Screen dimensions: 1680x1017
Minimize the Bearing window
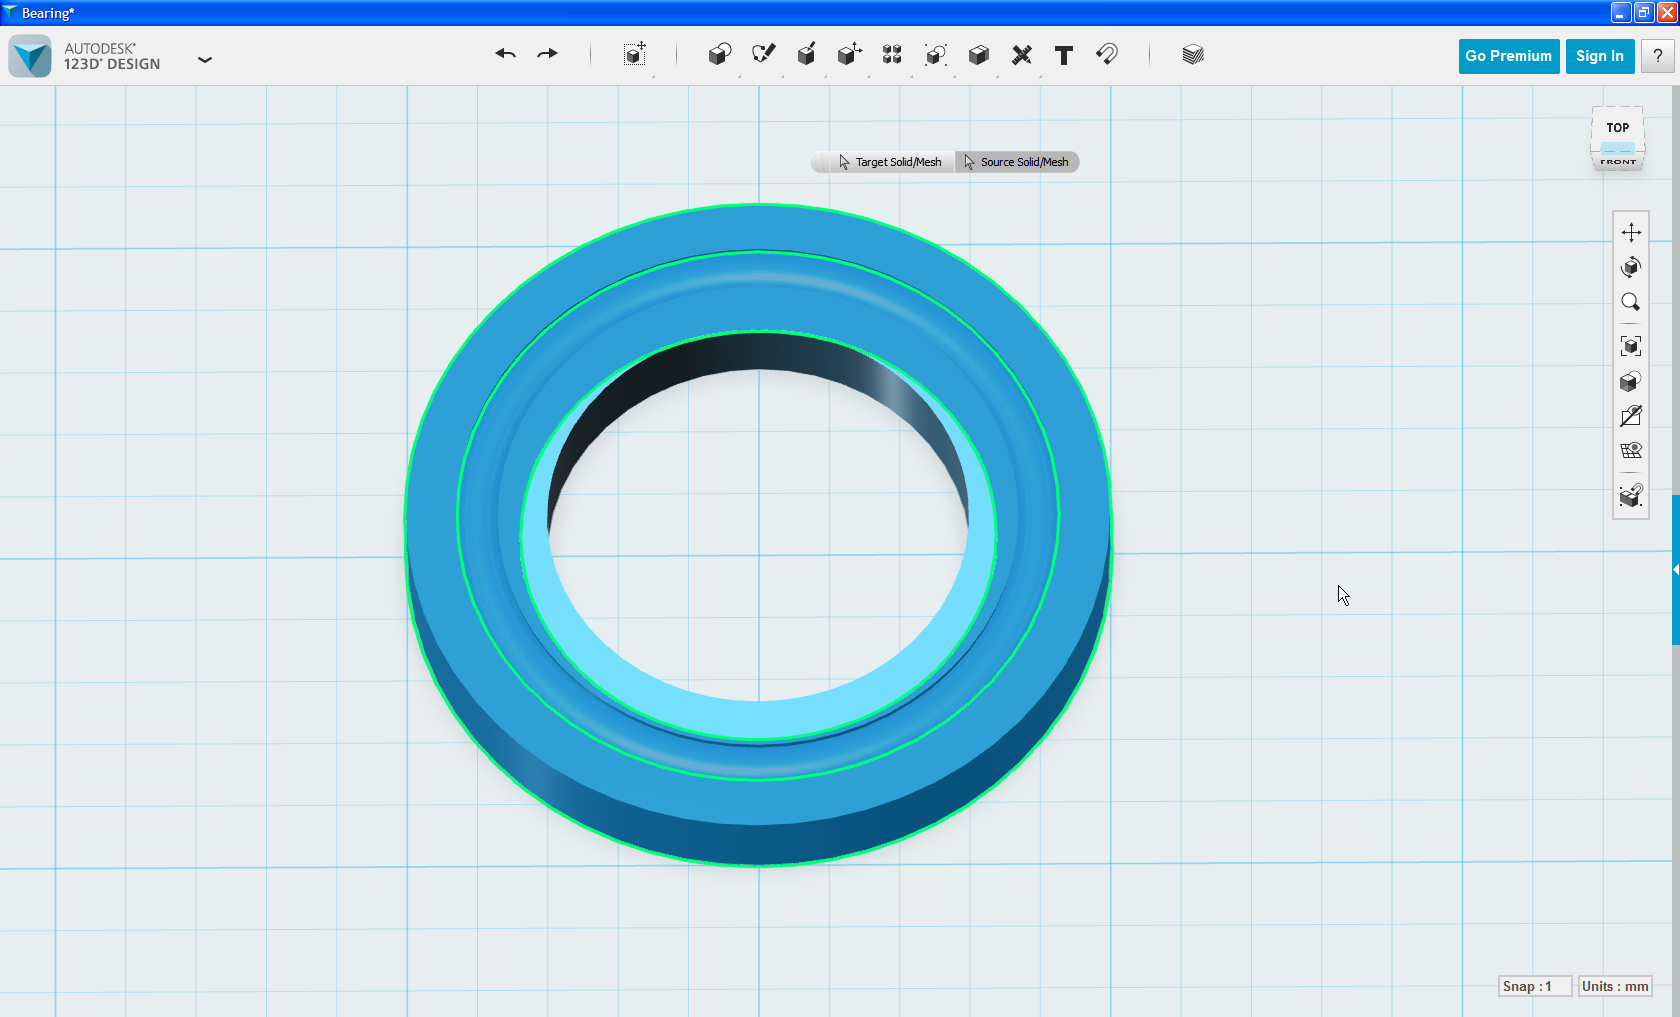(1621, 13)
